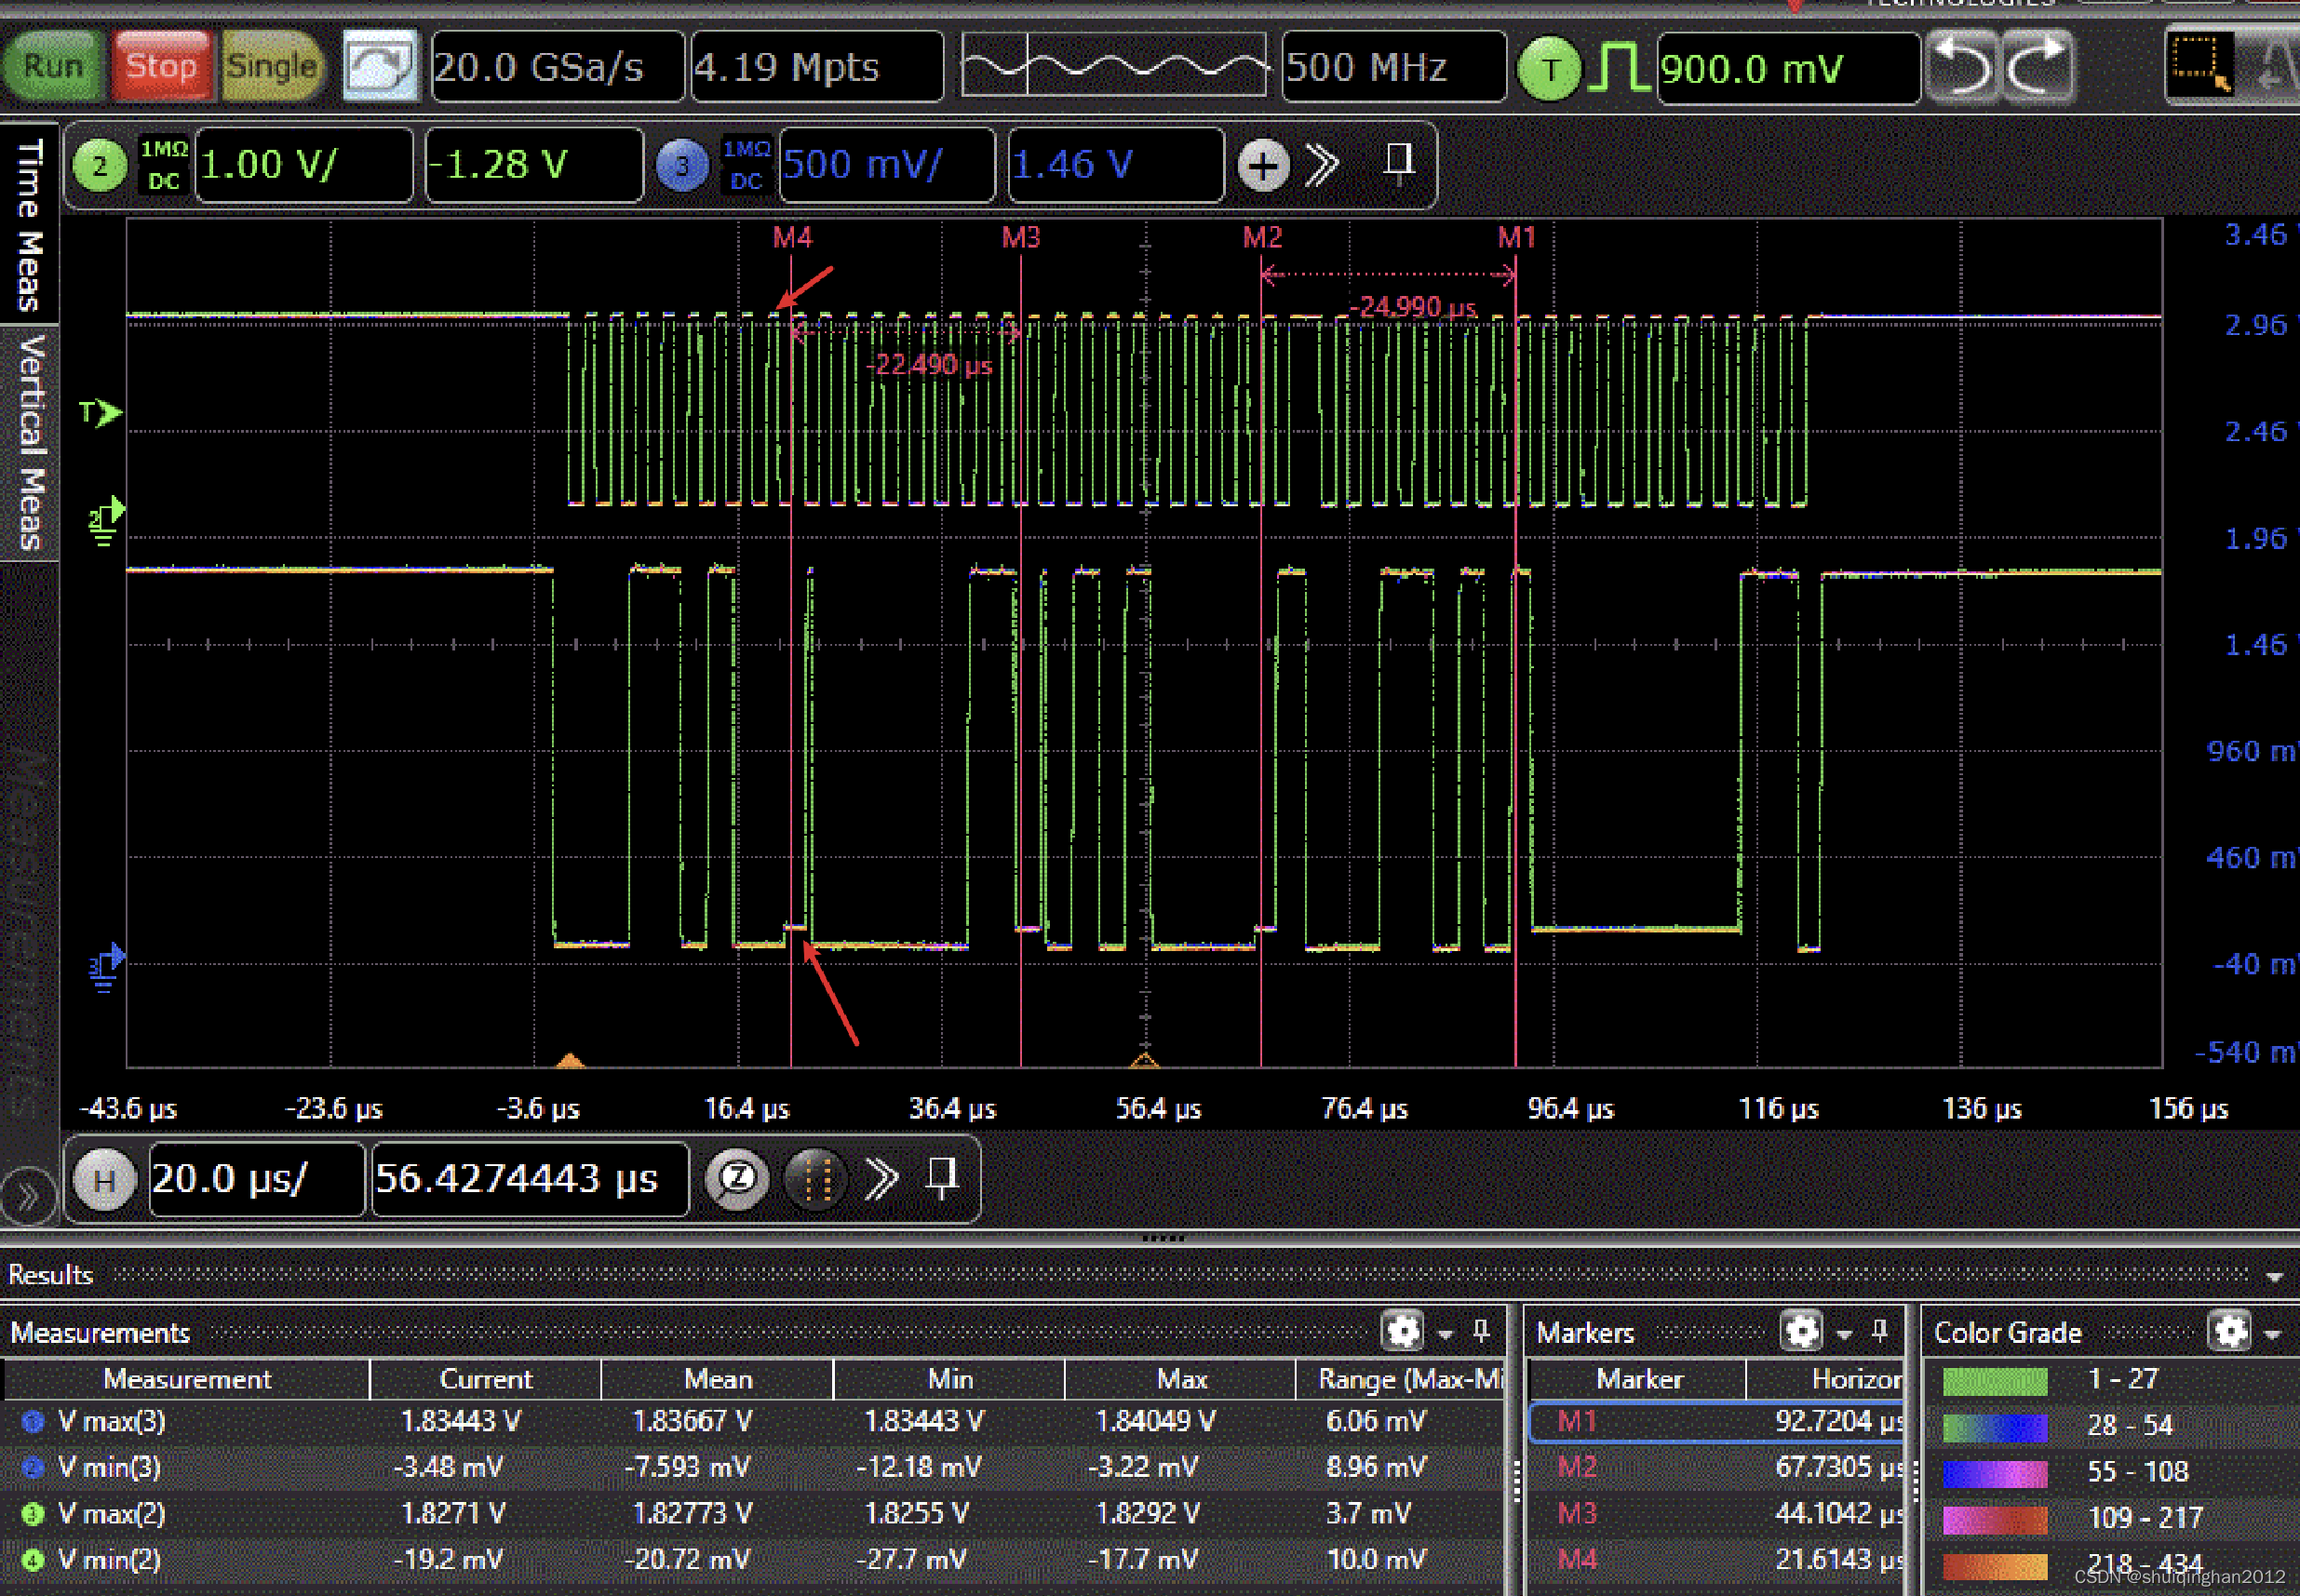Image resolution: width=2300 pixels, height=1596 pixels.
Task: Expand horizontal settings double chevron
Action: [x=881, y=1179]
